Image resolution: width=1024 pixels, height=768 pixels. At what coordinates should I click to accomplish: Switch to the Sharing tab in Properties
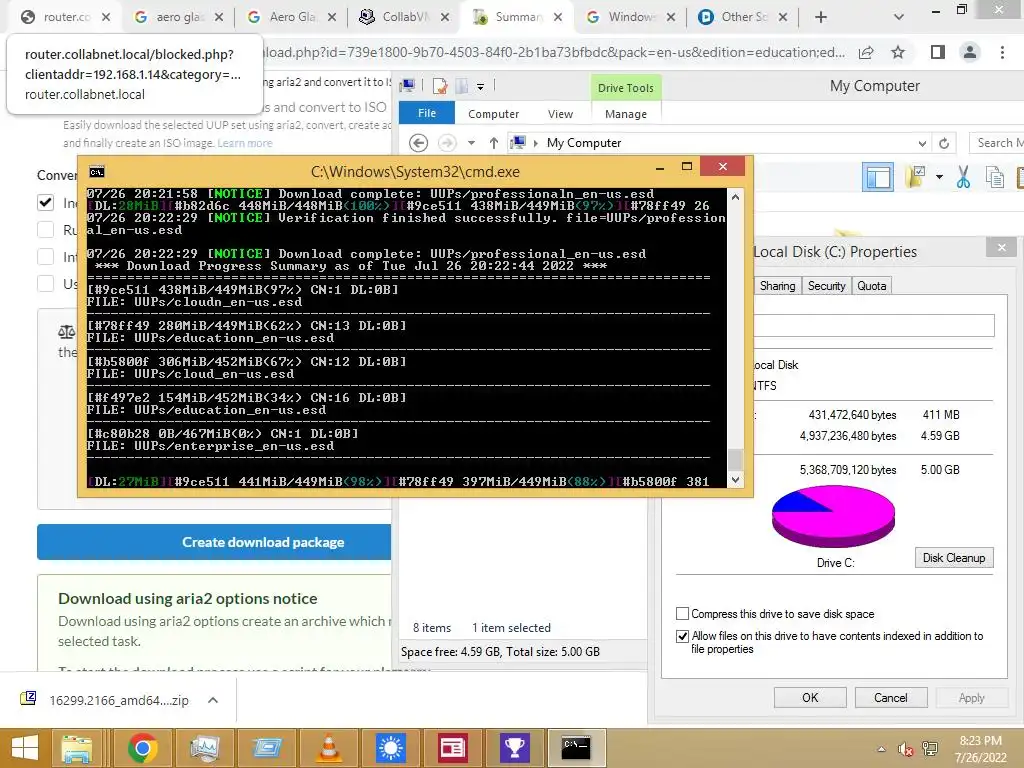click(777, 286)
